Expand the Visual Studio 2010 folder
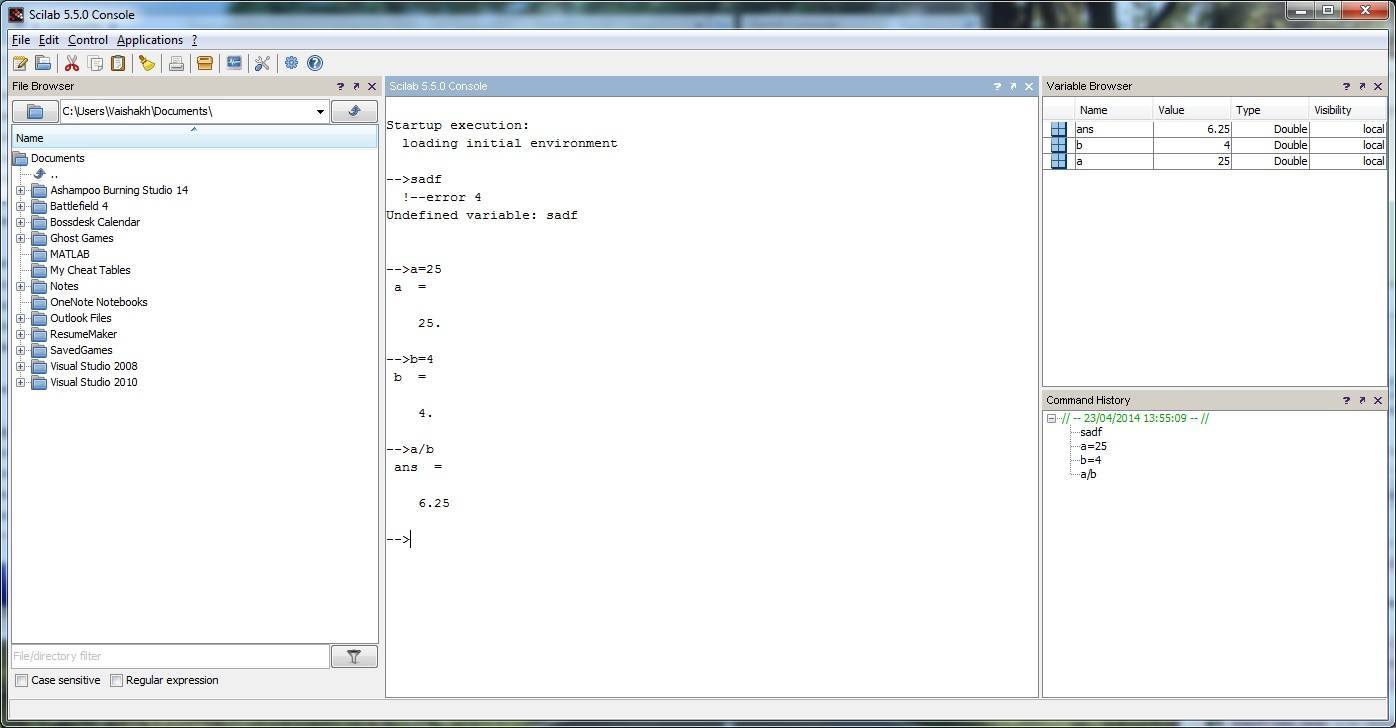1396x728 pixels. point(20,382)
